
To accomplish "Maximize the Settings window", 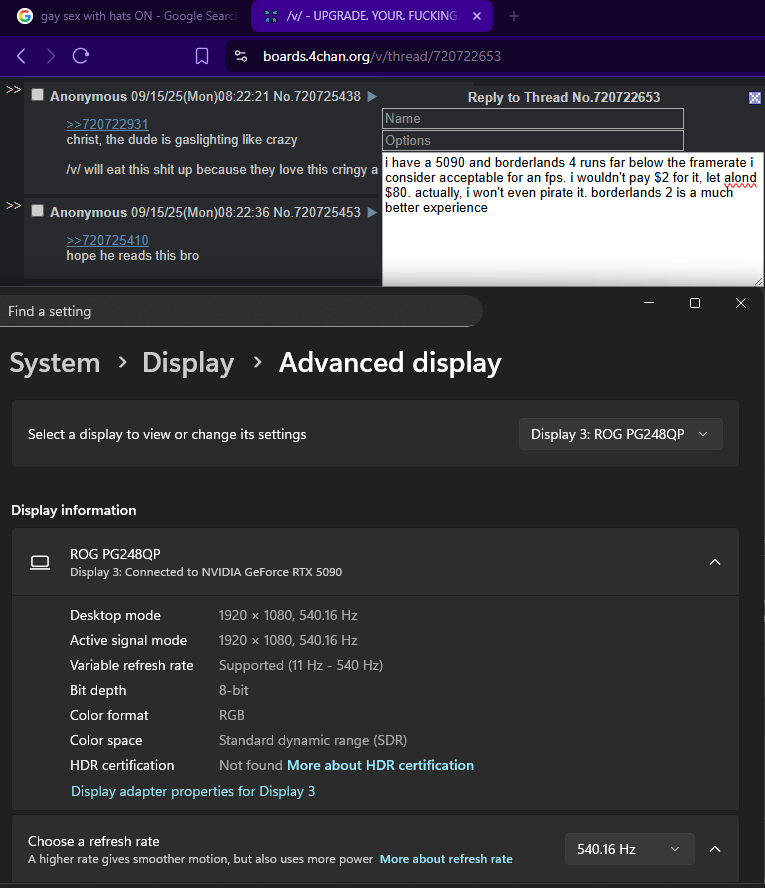I will pyautogui.click(x=695, y=303).
